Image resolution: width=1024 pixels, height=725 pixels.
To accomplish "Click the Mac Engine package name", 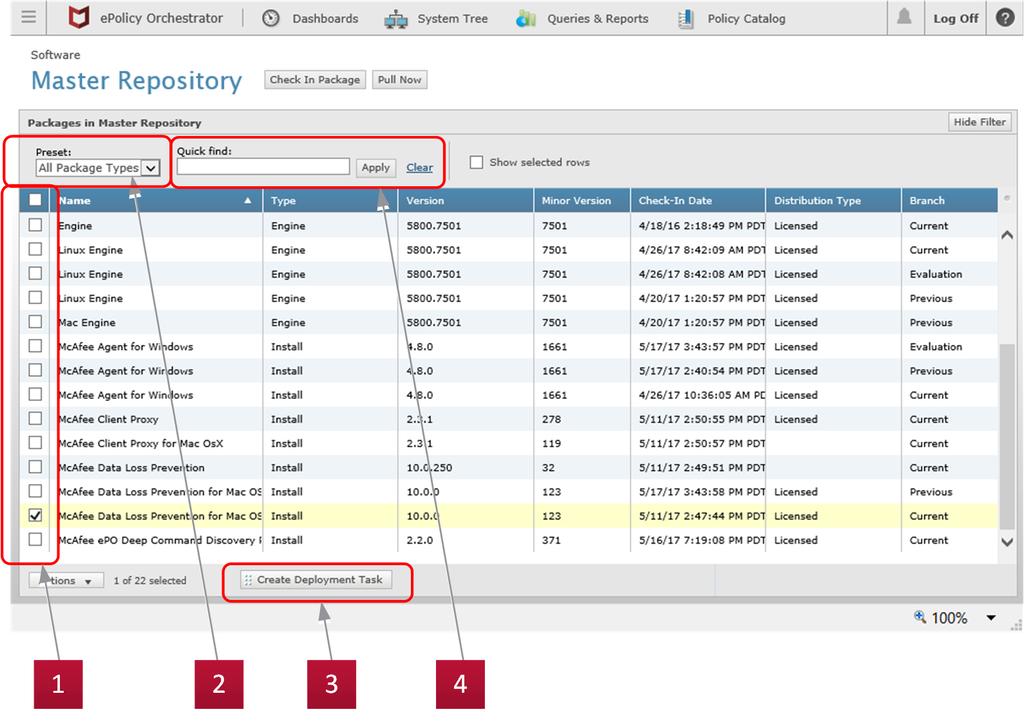I will click(x=87, y=323).
